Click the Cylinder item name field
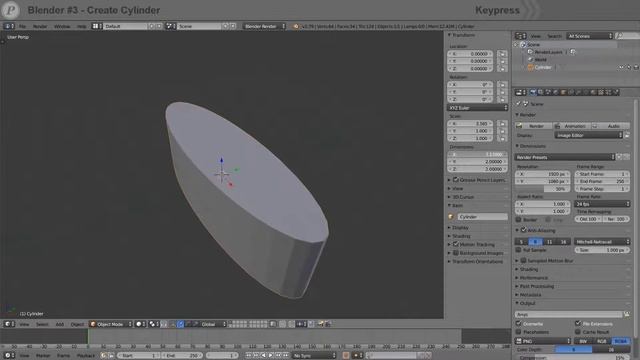This screenshot has height=360, width=640. click(x=482, y=217)
